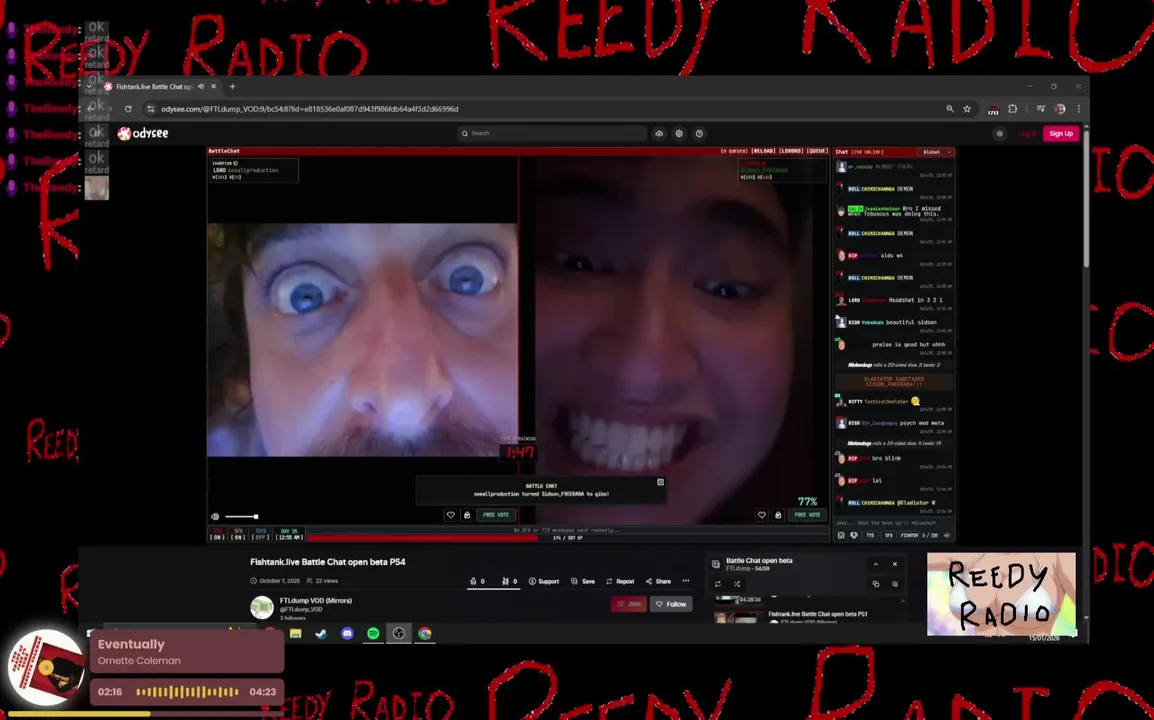Image resolution: width=1154 pixels, height=720 pixels.
Task: Toggle the SFX button in chat input bar
Action: 888,535
